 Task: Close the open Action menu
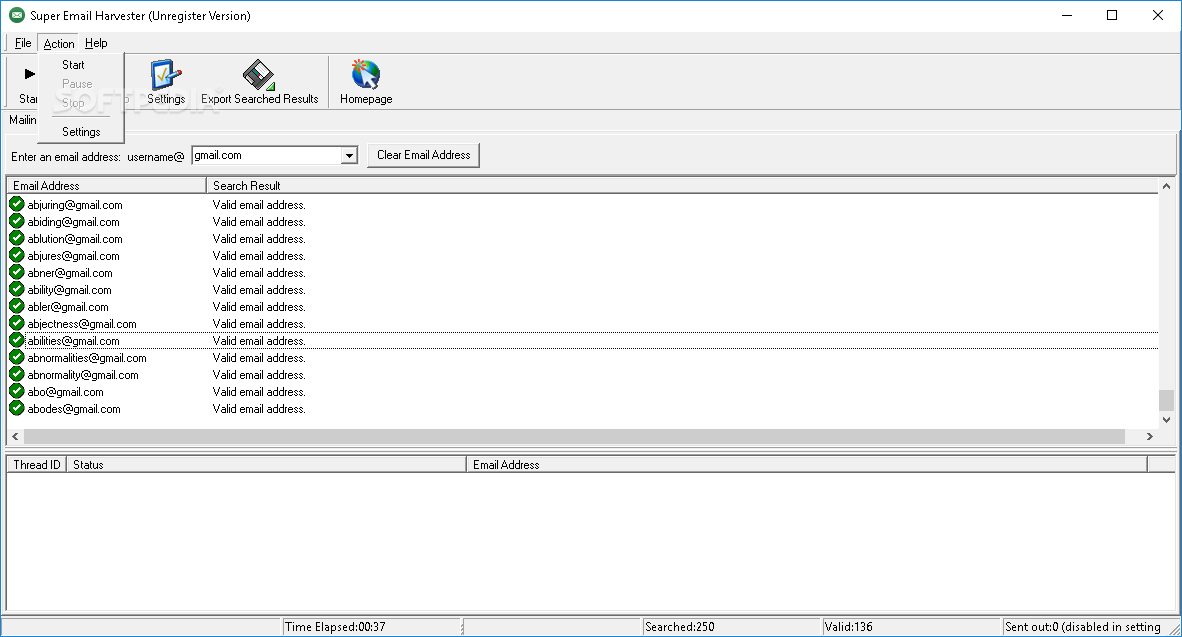(59, 43)
